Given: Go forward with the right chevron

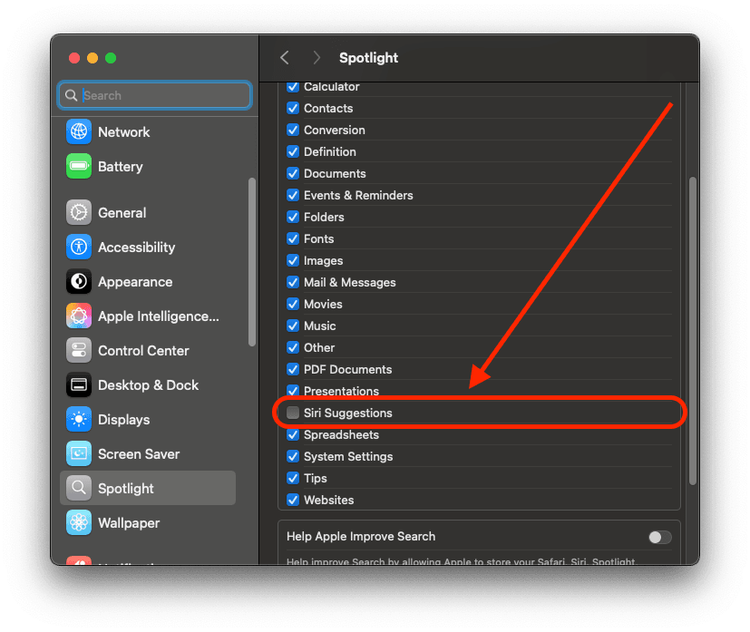Looking at the screenshot, I should [x=316, y=58].
